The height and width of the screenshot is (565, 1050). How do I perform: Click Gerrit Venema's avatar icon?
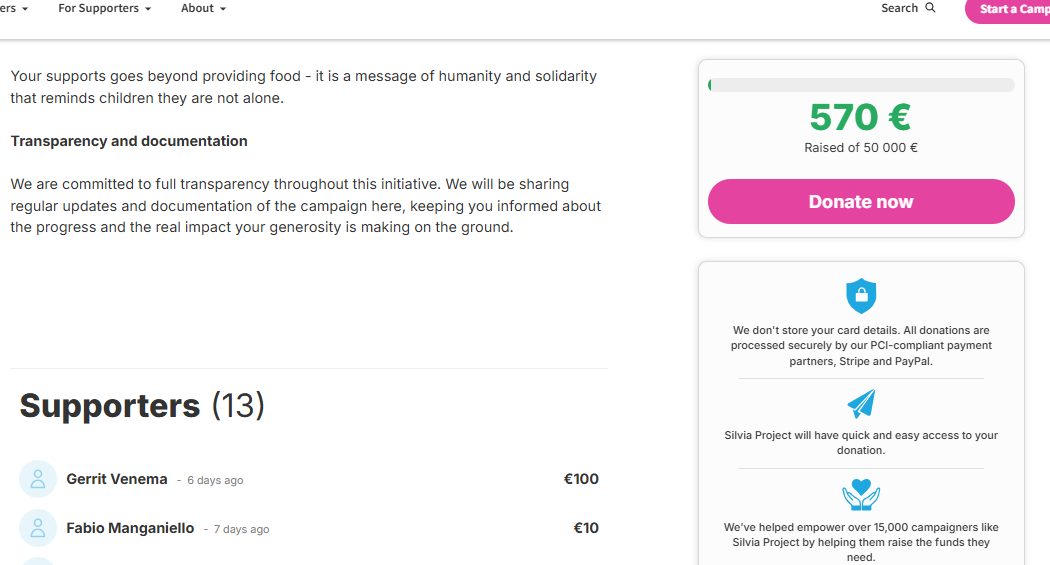[38, 479]
